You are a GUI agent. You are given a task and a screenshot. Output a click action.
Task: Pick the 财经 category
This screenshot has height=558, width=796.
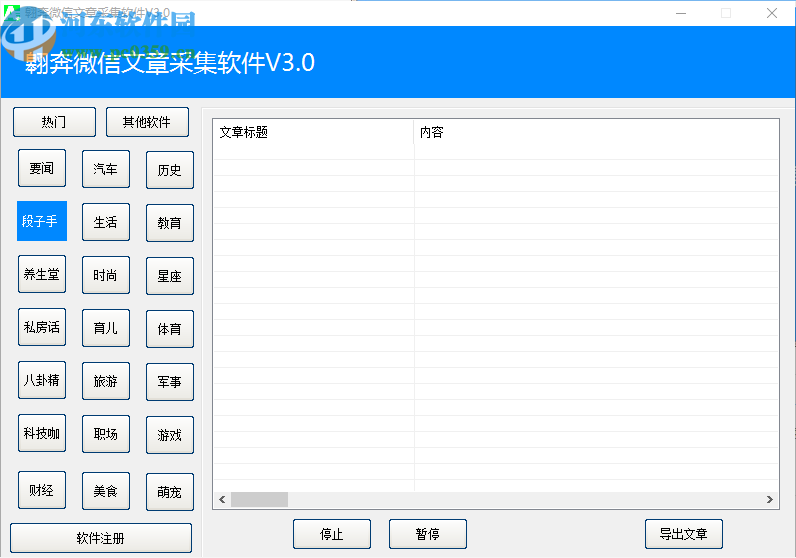point(42,490)
